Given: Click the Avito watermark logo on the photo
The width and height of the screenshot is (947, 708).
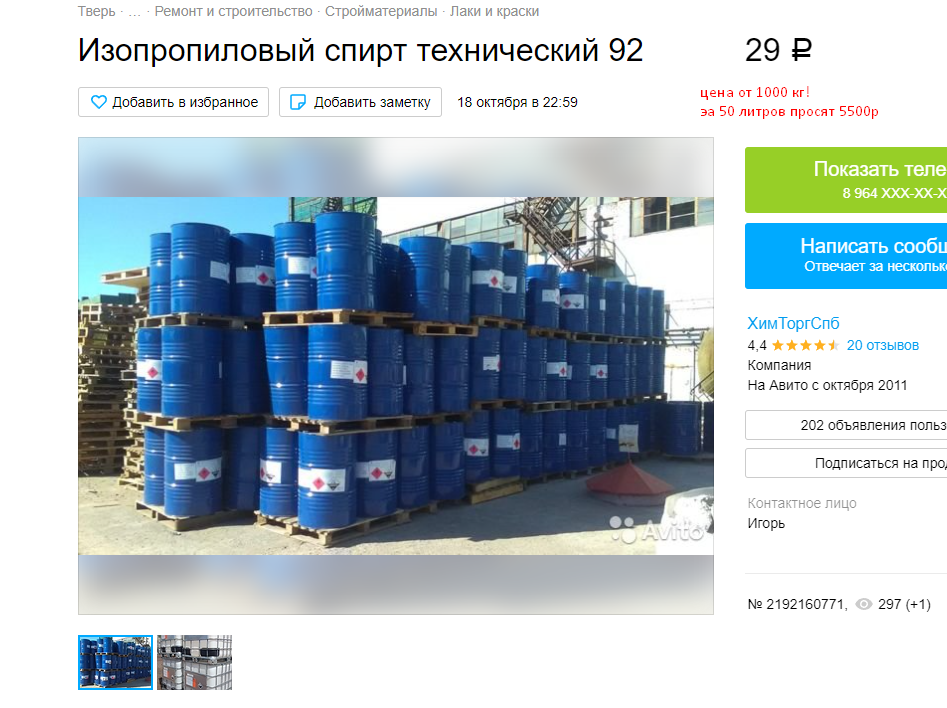Looking at the screenshot, I should [x=656, y=530].
